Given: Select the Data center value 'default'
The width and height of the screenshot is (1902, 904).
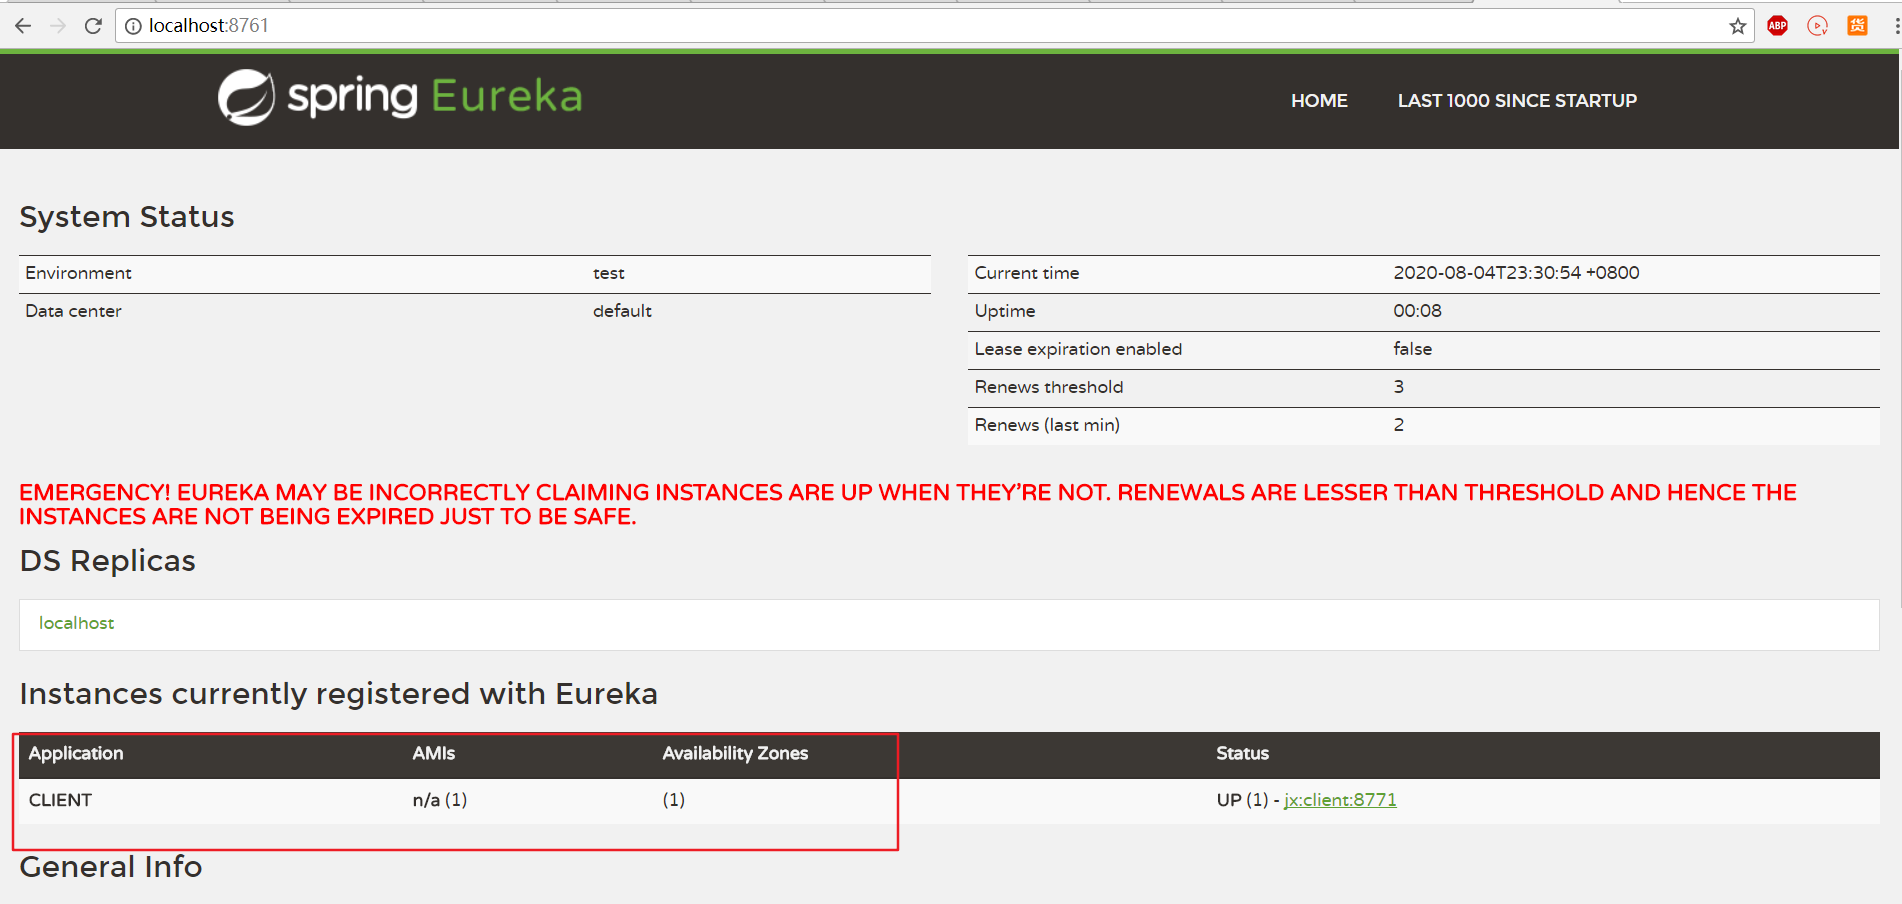Looking at the screenshot, I should [x=622, y=311].
